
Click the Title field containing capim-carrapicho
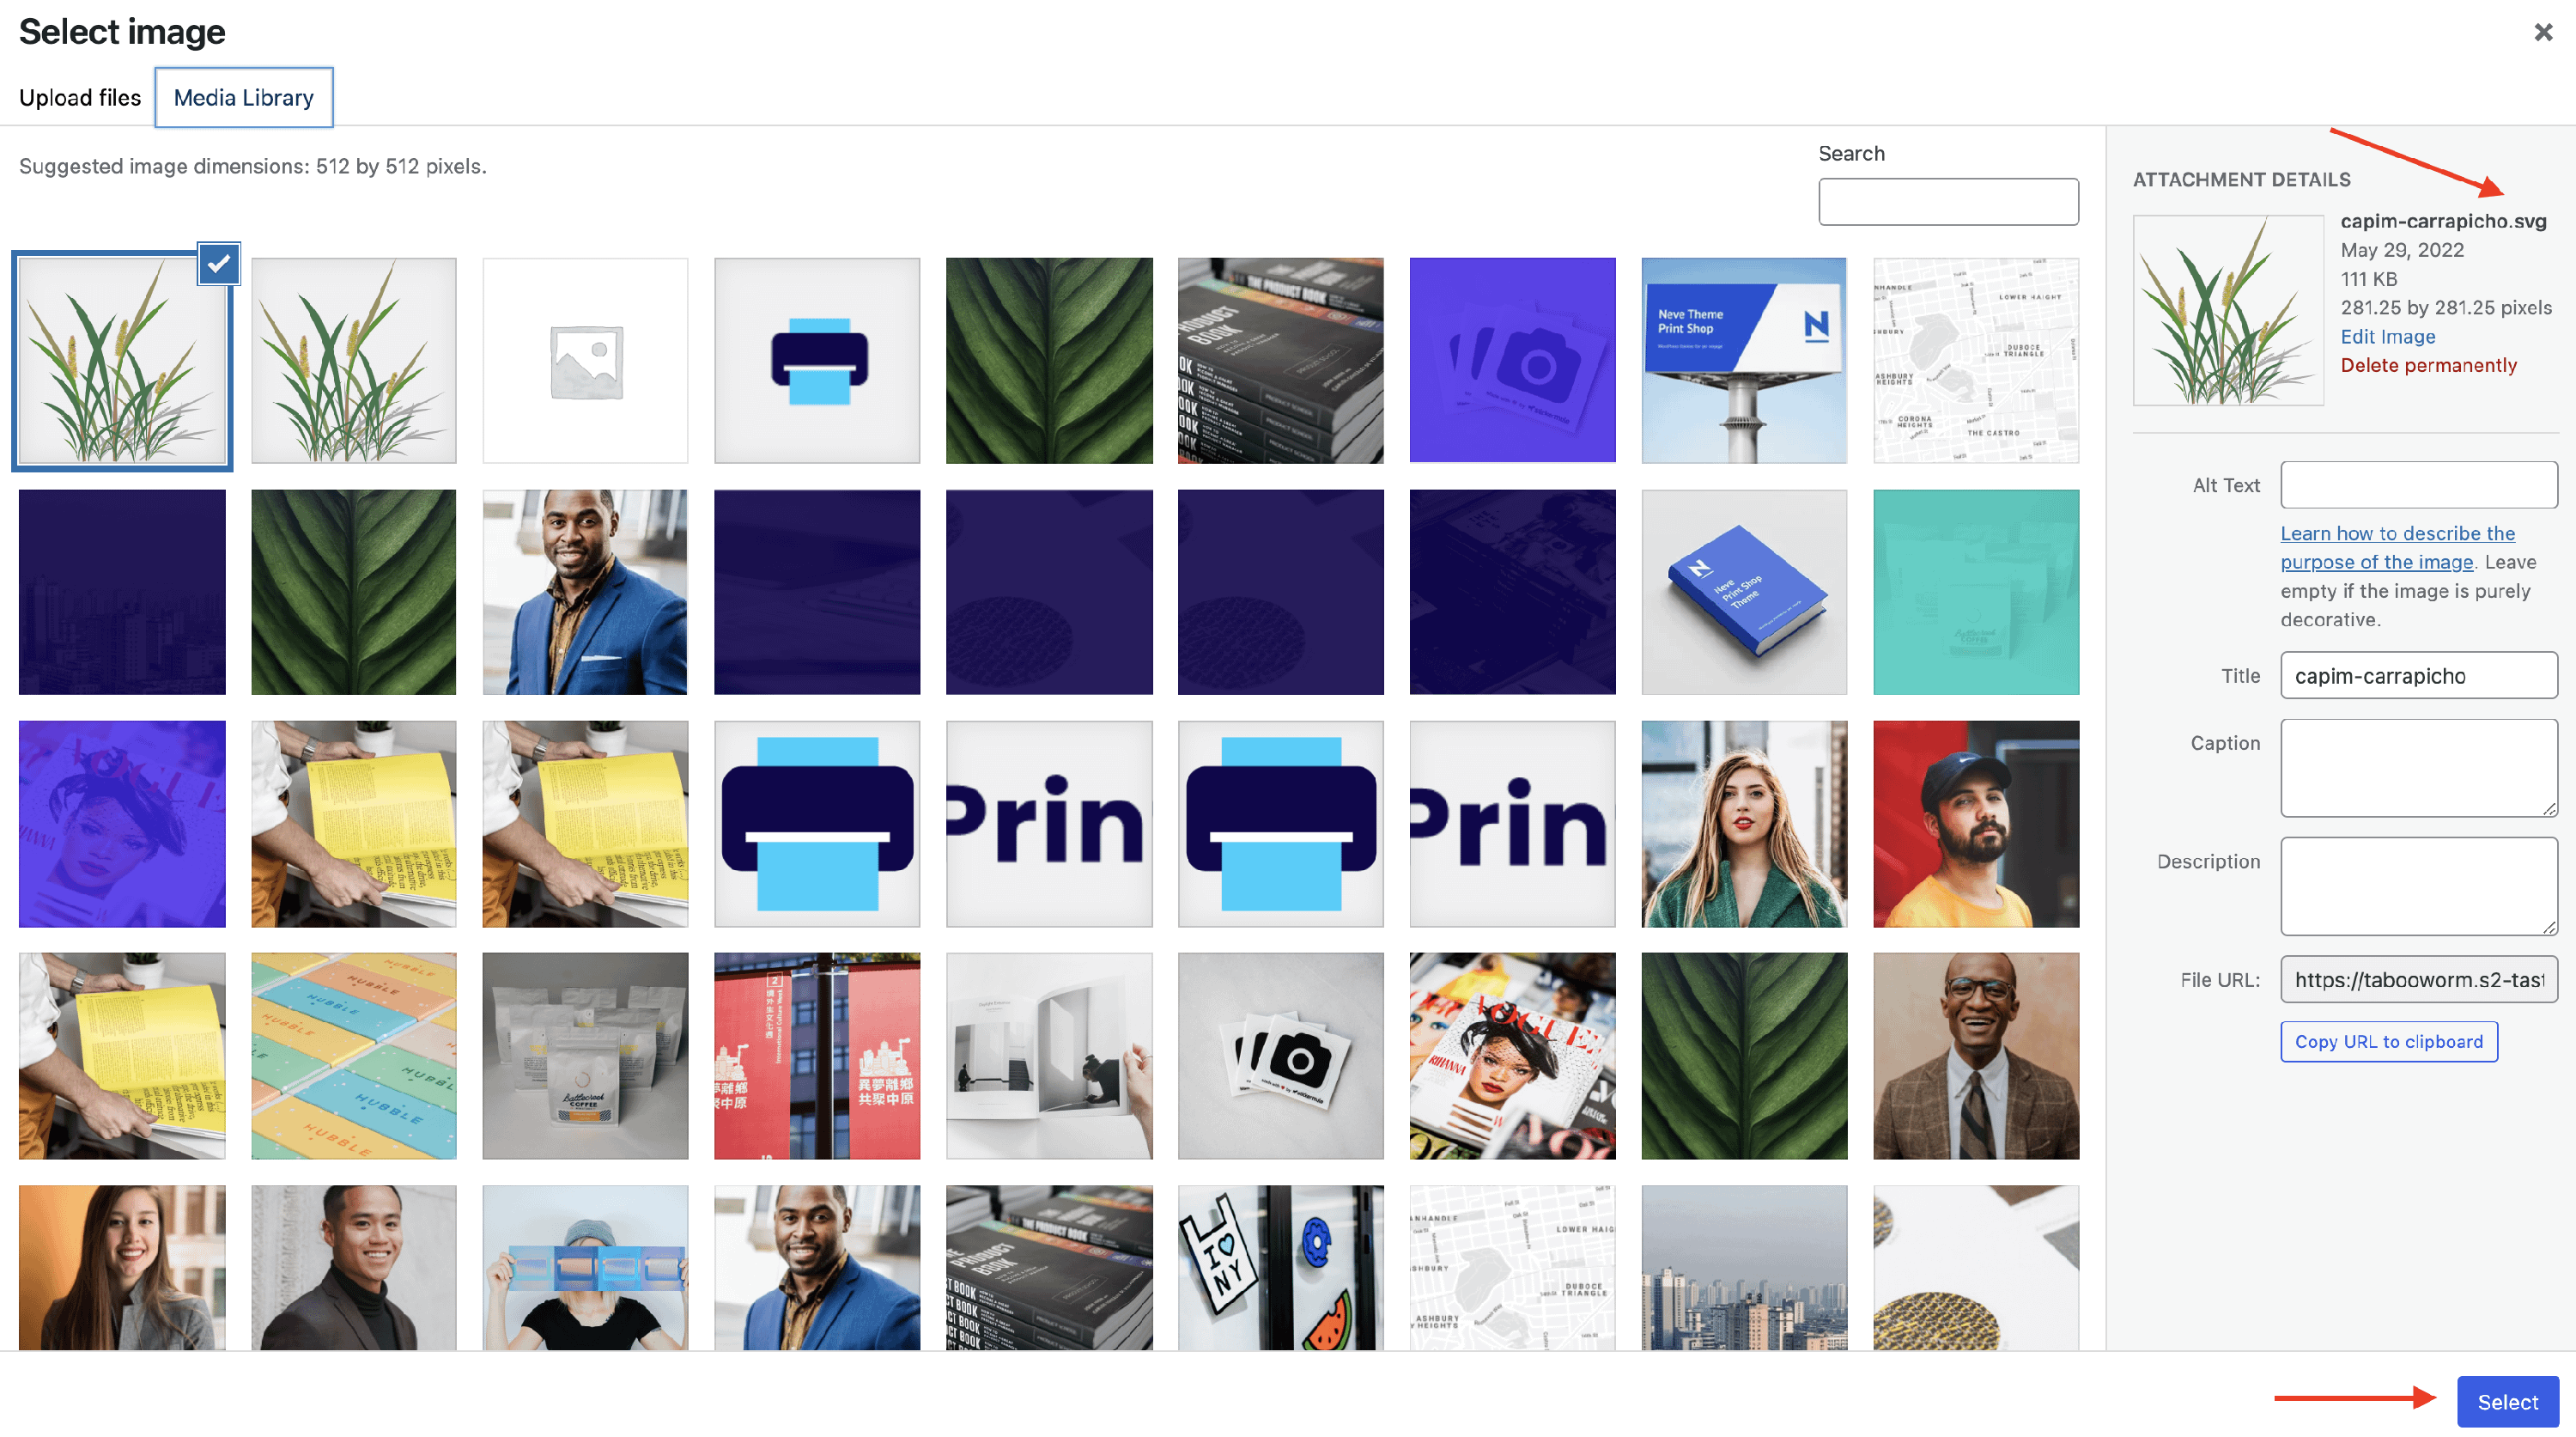(2418, 676)
